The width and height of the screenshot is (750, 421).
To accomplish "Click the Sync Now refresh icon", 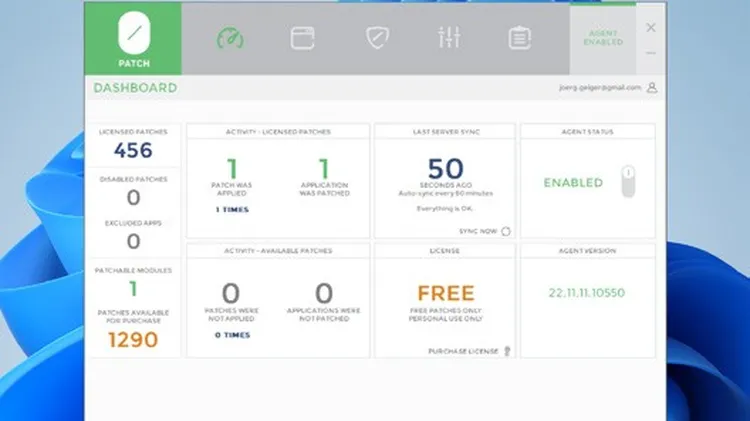I will 506,231.
